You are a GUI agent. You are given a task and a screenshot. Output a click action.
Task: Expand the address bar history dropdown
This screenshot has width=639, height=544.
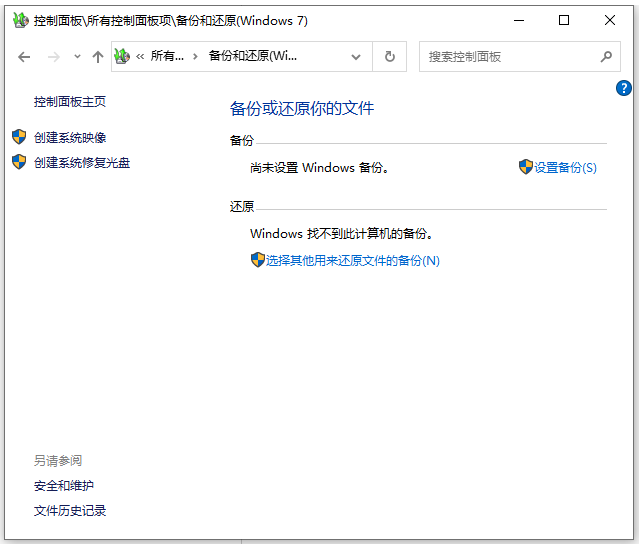pos(356,57)
